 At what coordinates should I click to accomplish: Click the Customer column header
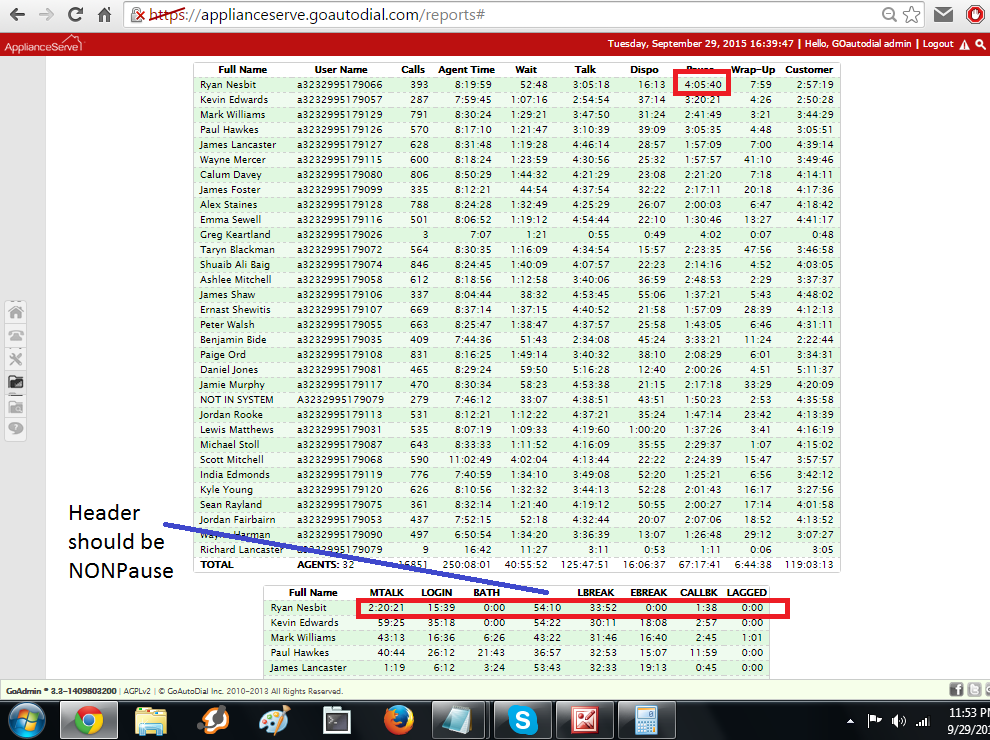pos(809,69)
